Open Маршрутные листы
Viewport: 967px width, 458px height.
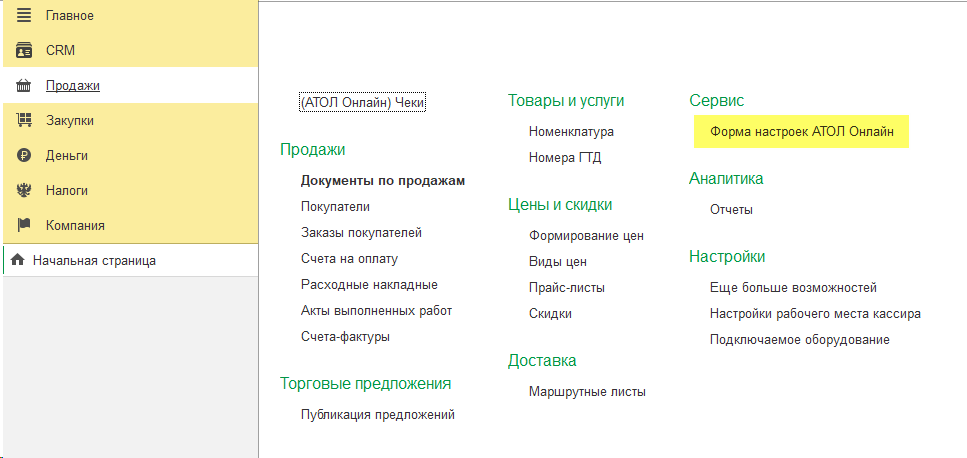coord(587,391)
